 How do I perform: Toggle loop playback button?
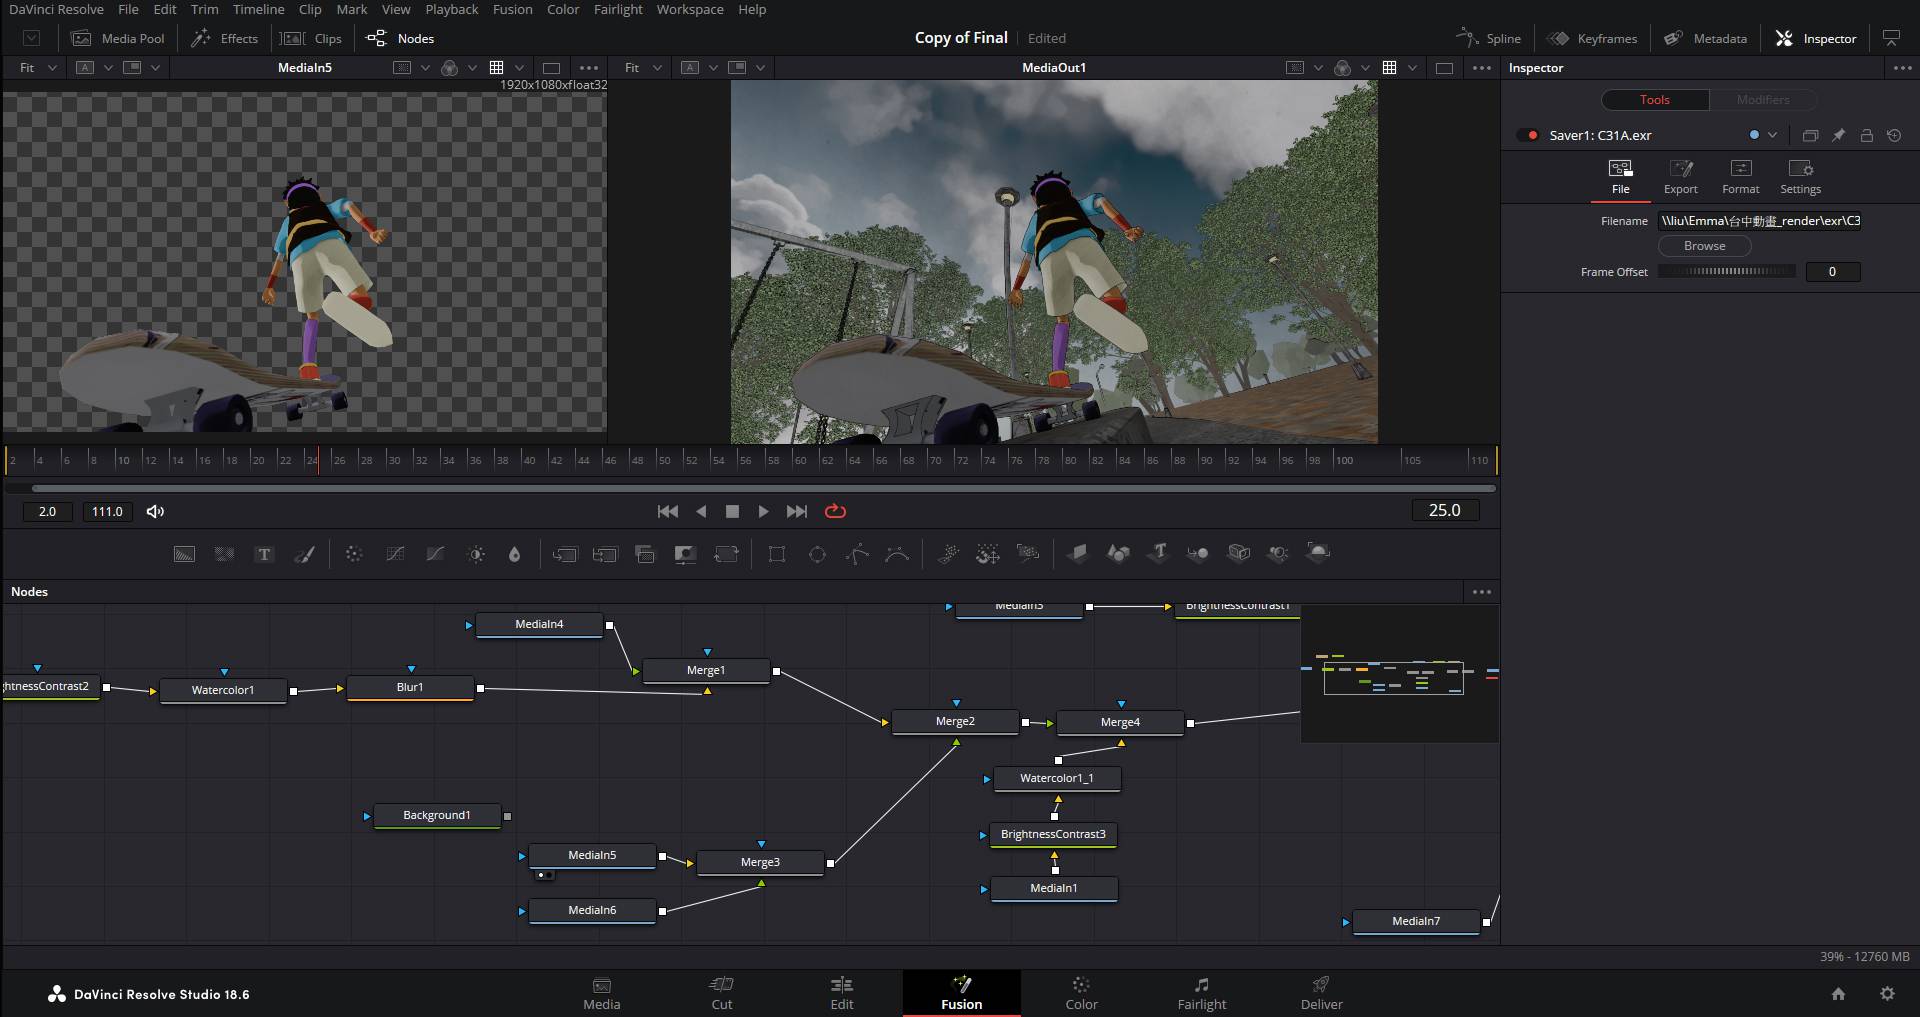[835, 511]
